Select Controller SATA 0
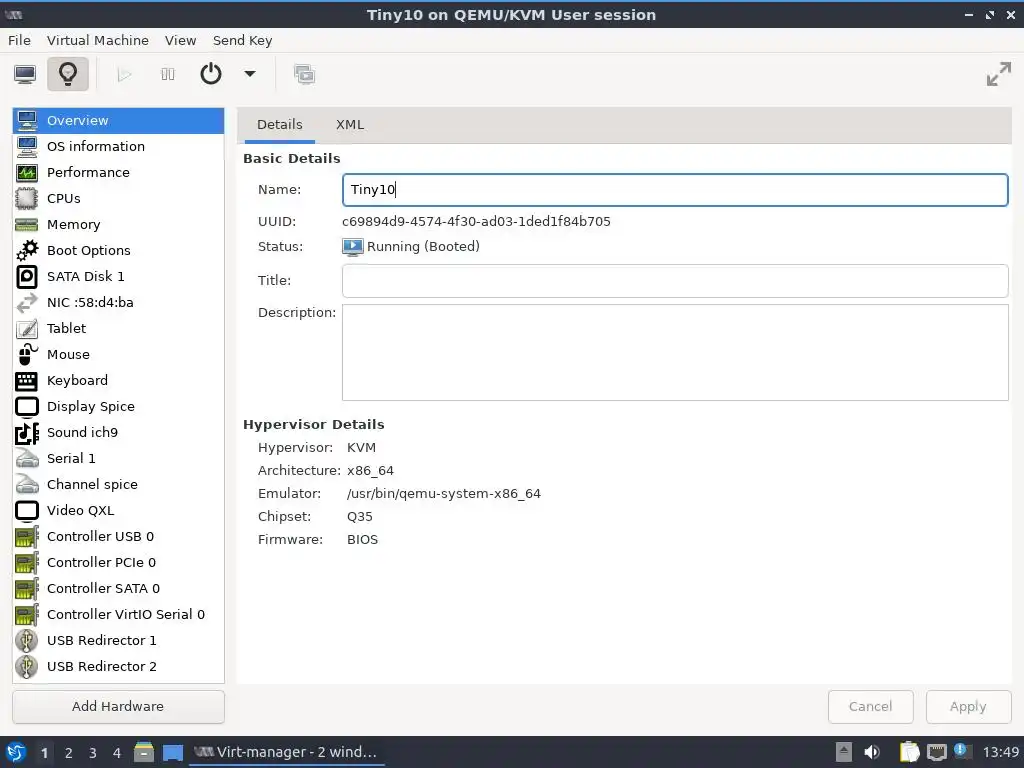This screenshot has height=768, width=1024. [118, 588]
